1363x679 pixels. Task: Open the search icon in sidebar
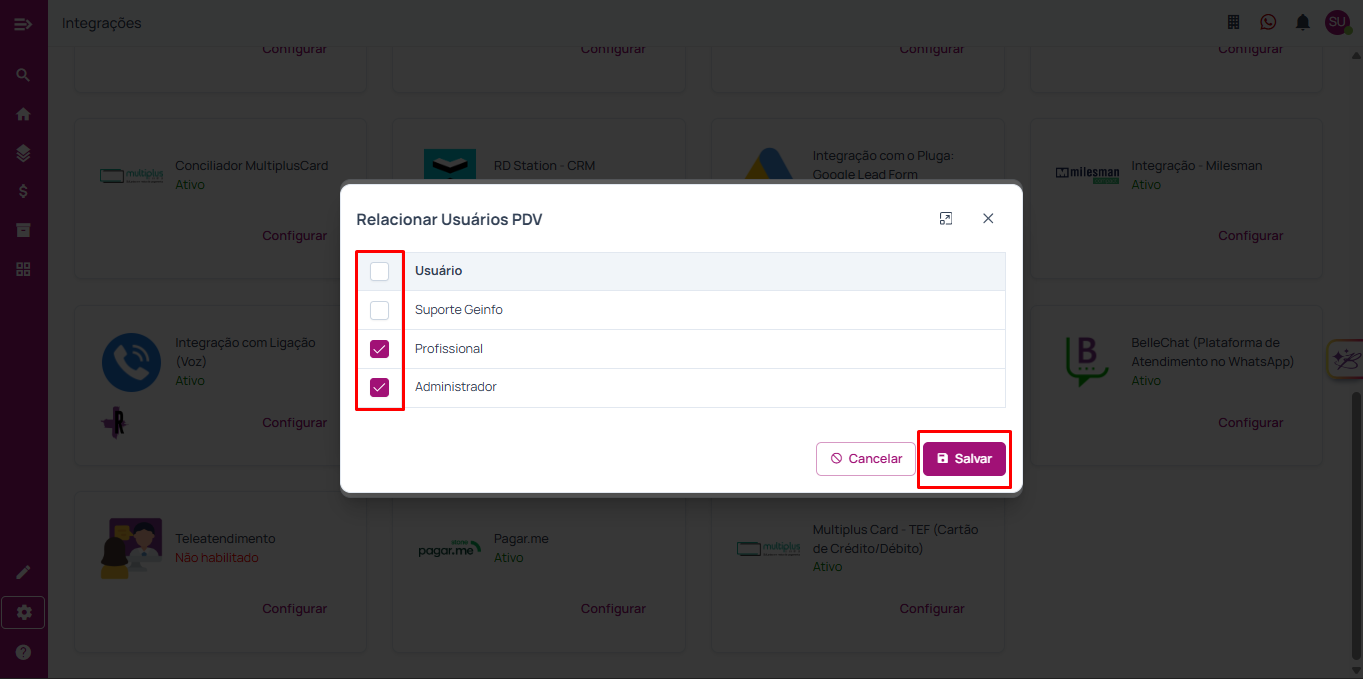(23, 75)
